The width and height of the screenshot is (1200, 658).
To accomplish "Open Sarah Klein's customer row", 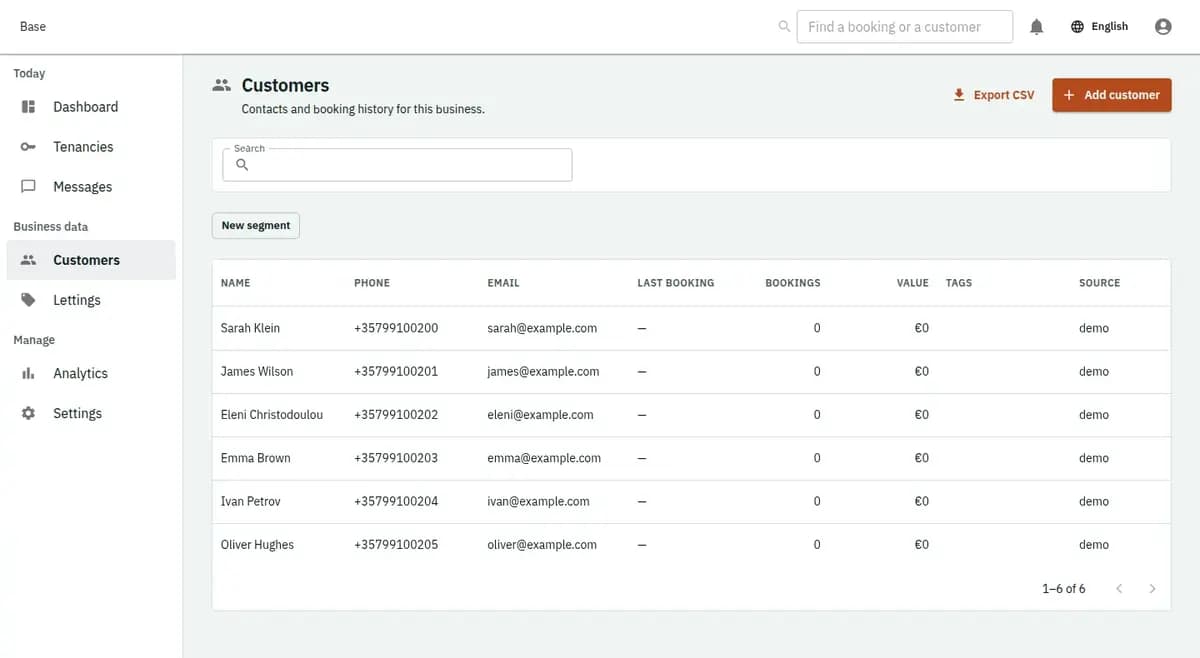I will (x=691, y=328).
